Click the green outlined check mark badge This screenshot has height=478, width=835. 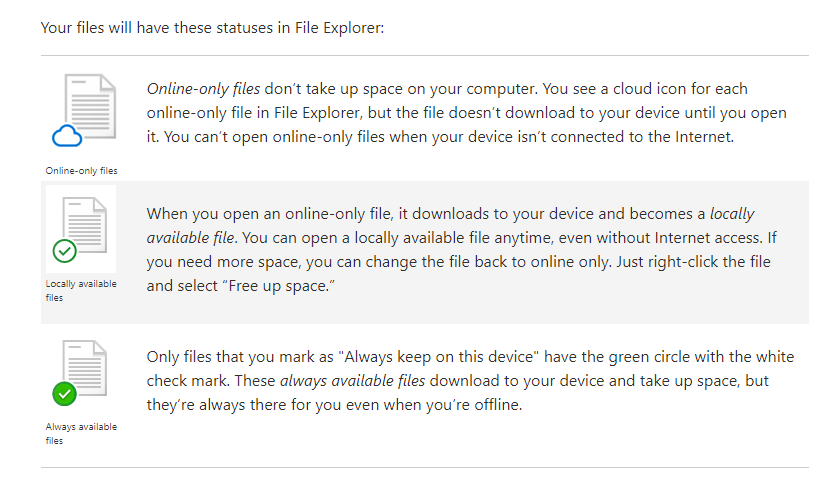64,251
